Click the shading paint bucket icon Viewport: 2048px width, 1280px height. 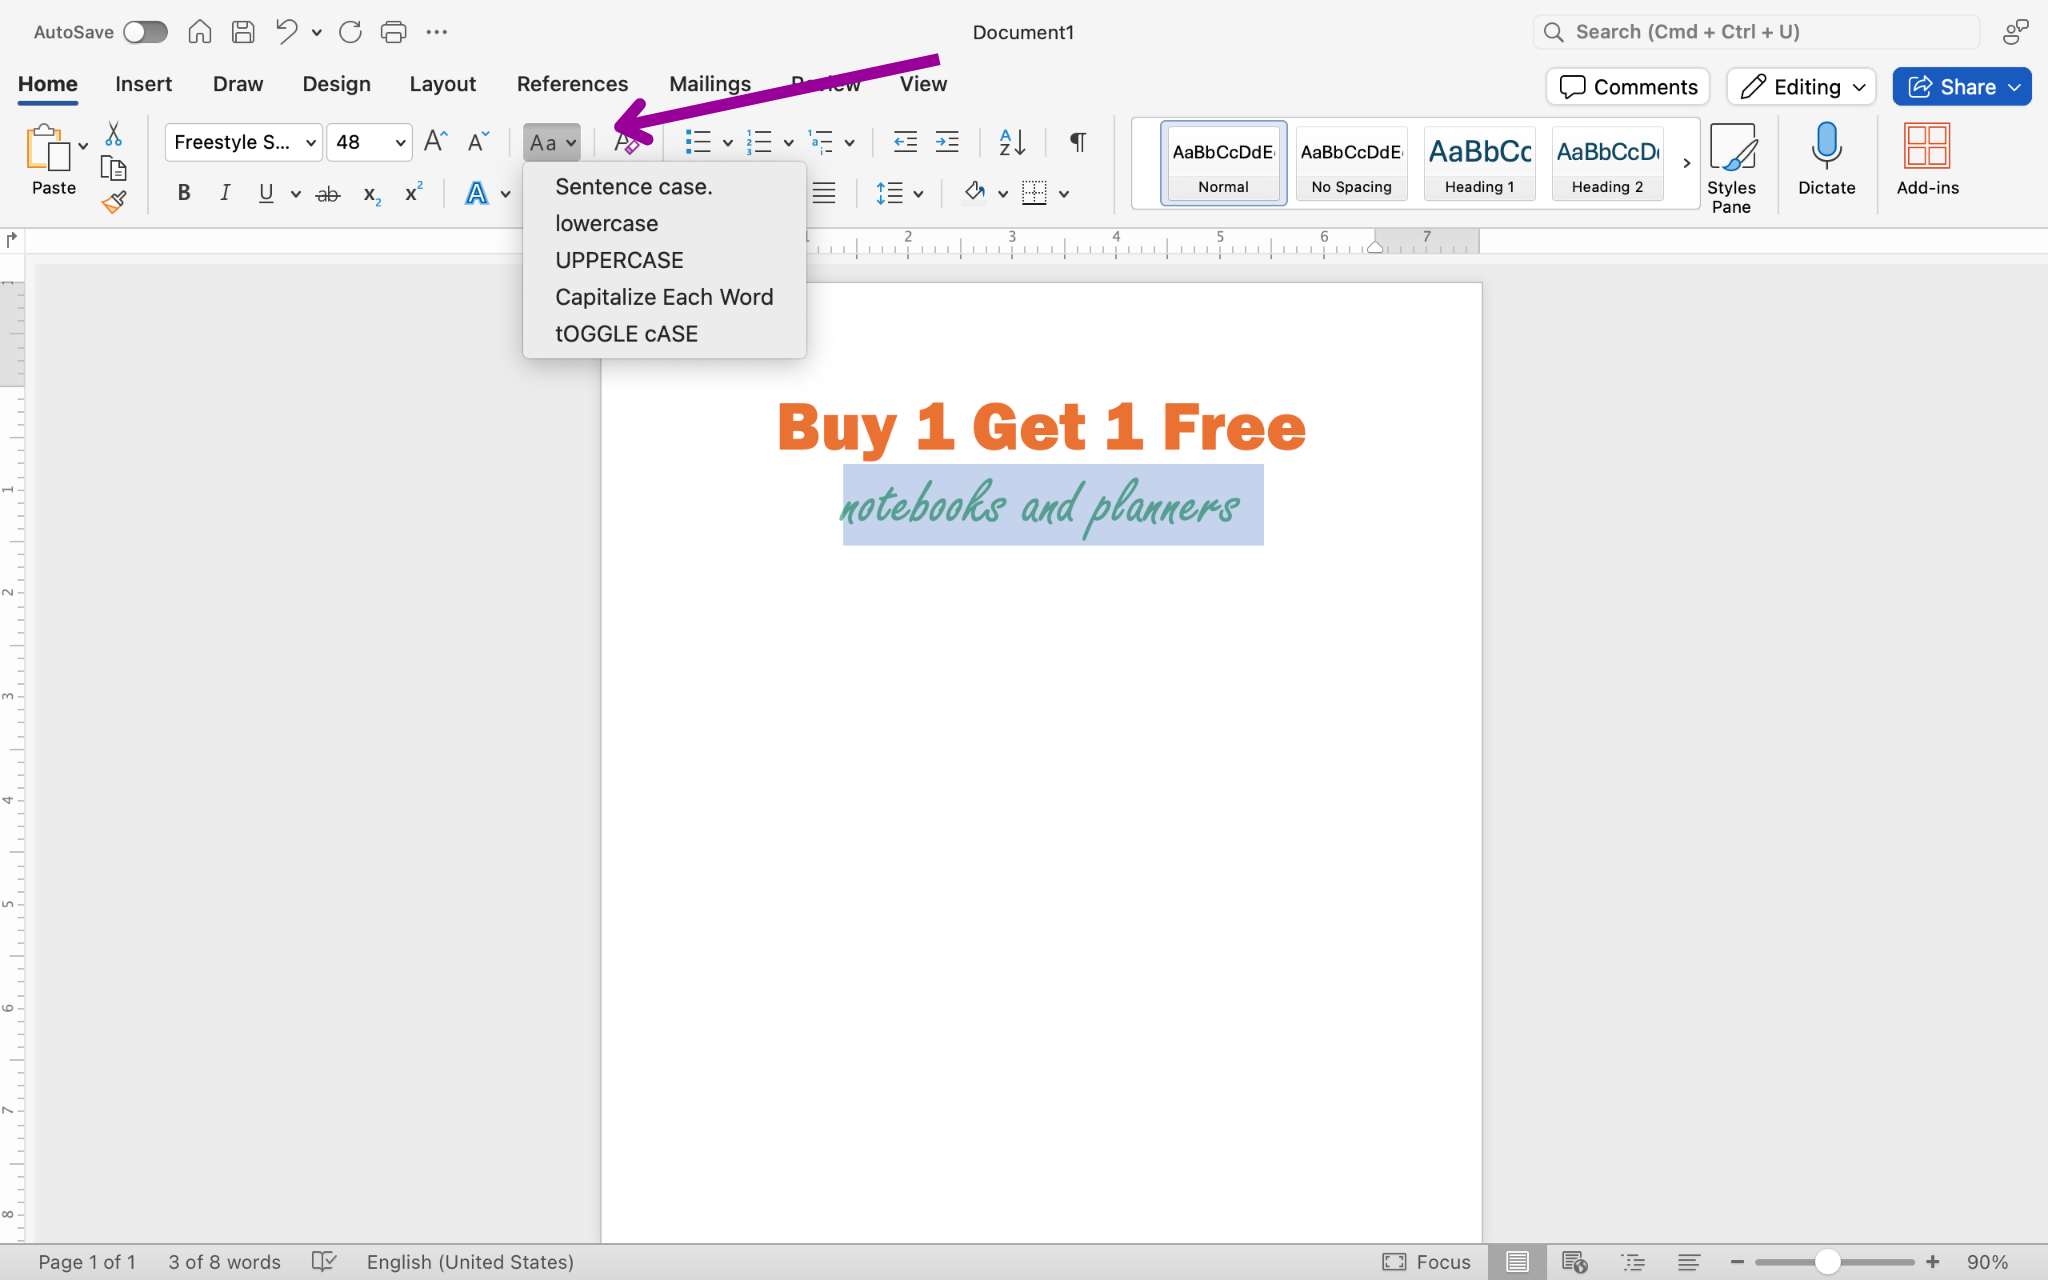974,192
